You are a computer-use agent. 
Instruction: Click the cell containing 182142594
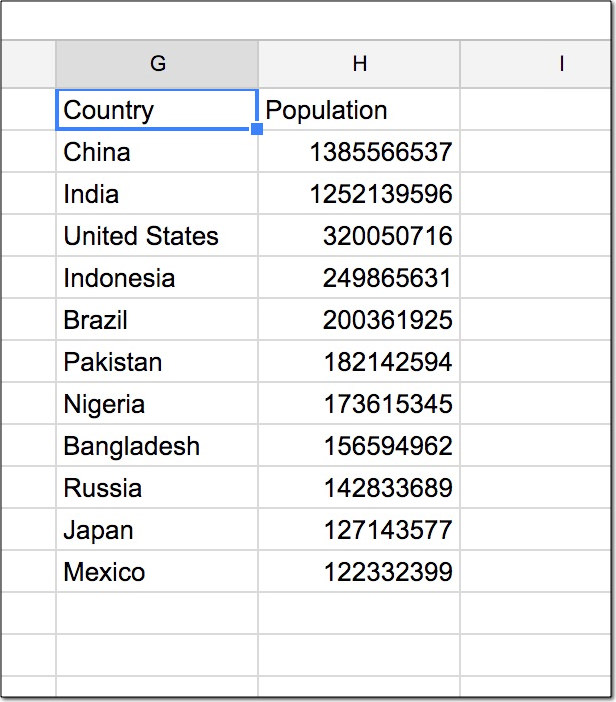click(359, 362)
